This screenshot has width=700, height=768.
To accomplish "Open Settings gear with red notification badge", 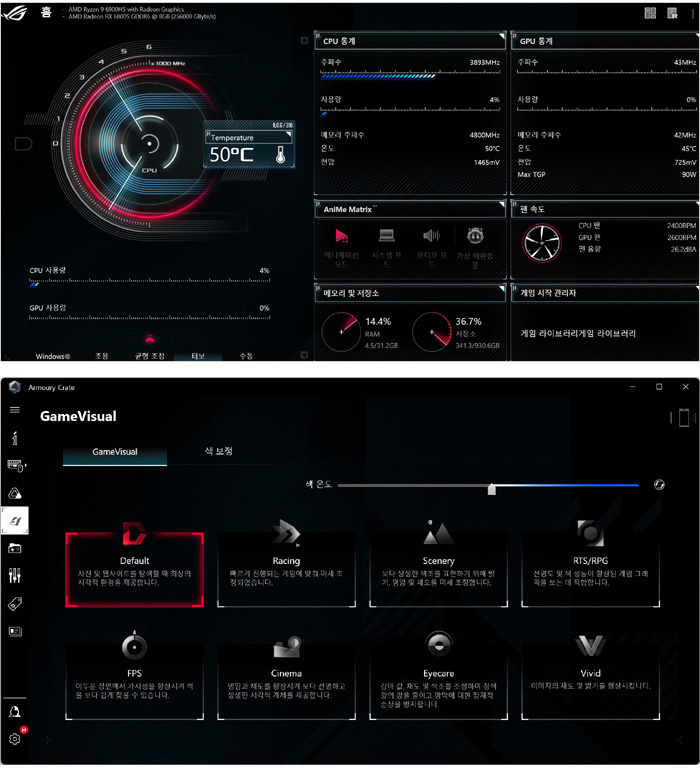I will tap(15, 739).
